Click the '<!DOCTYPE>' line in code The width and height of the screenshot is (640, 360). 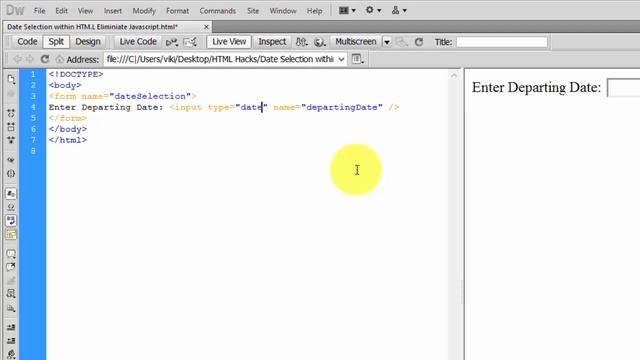tap(76, 74)
